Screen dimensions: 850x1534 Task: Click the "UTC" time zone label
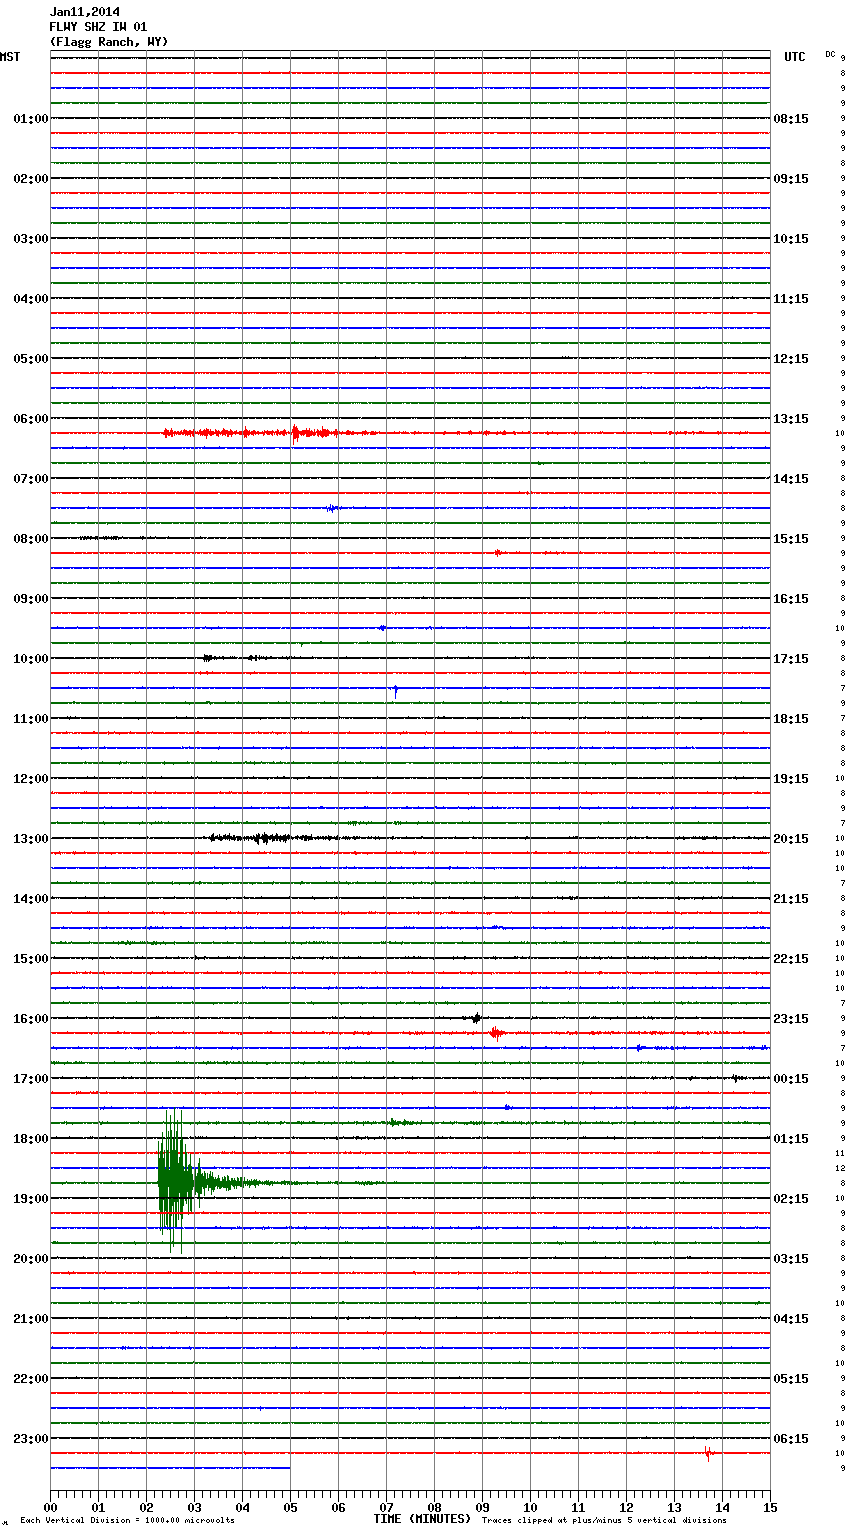tap(795, 57)
